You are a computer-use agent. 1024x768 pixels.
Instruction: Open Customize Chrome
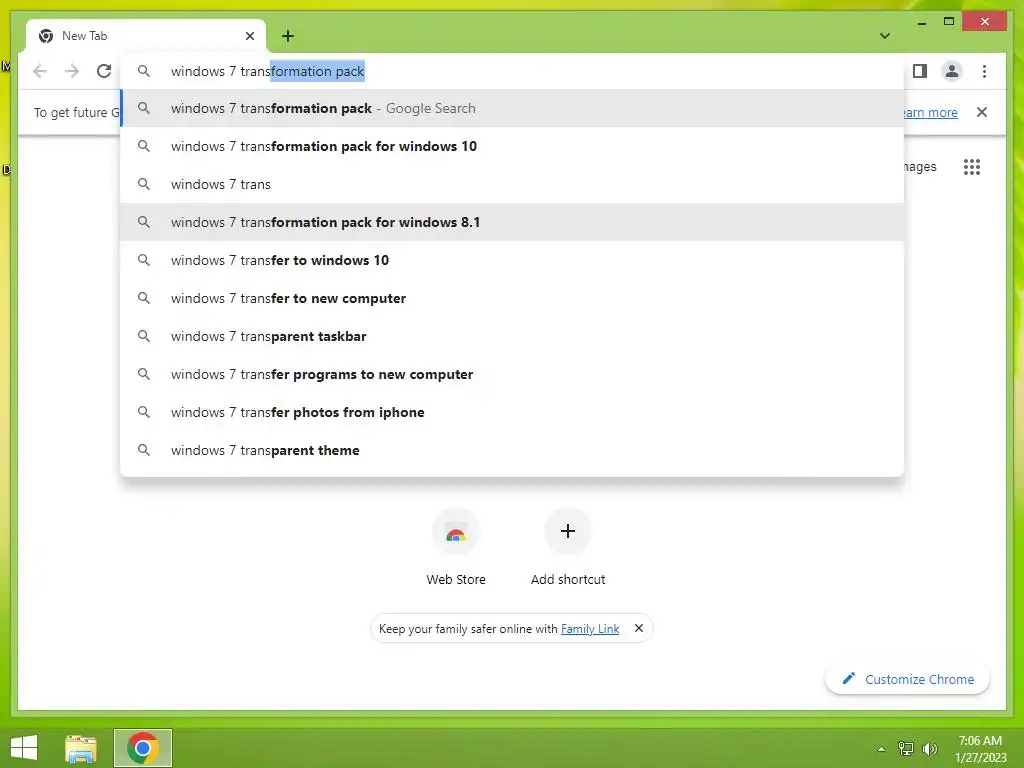pyautogui.click(x=908, y=679)
